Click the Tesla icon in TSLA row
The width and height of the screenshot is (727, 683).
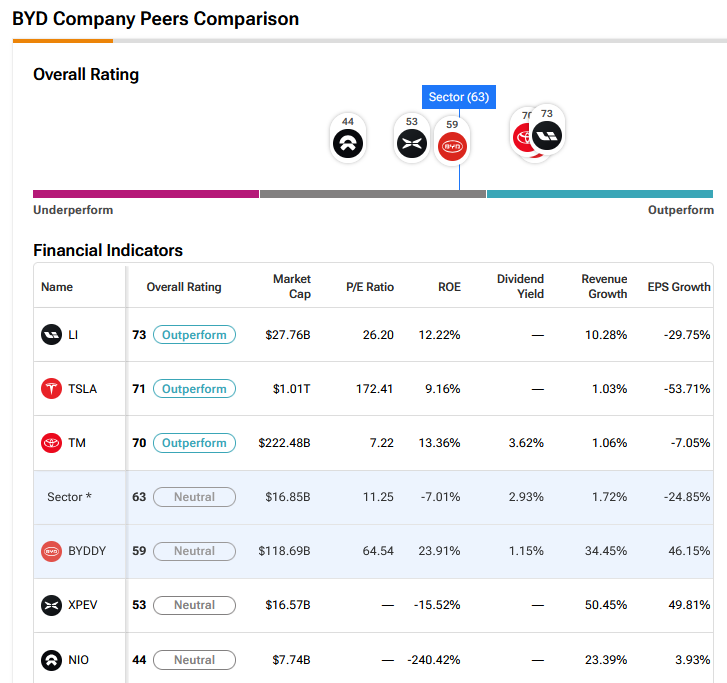(51, 389)
